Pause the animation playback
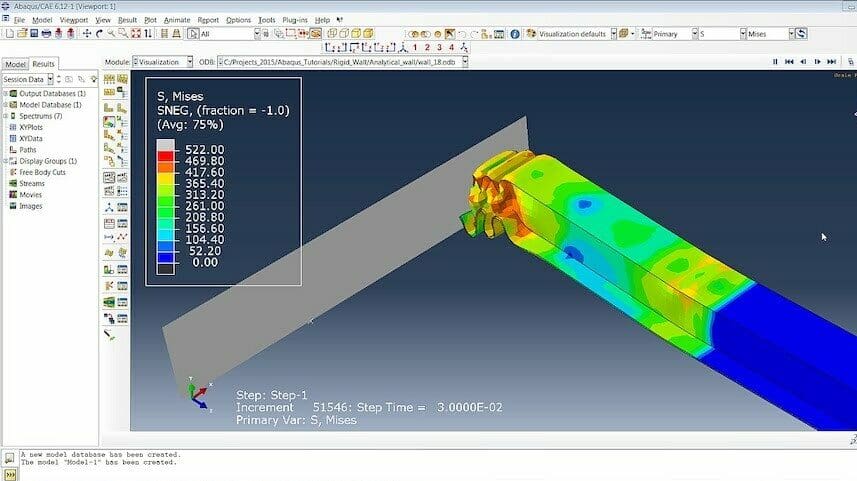This screenshot has height=481, width=857. pos(775,62)
